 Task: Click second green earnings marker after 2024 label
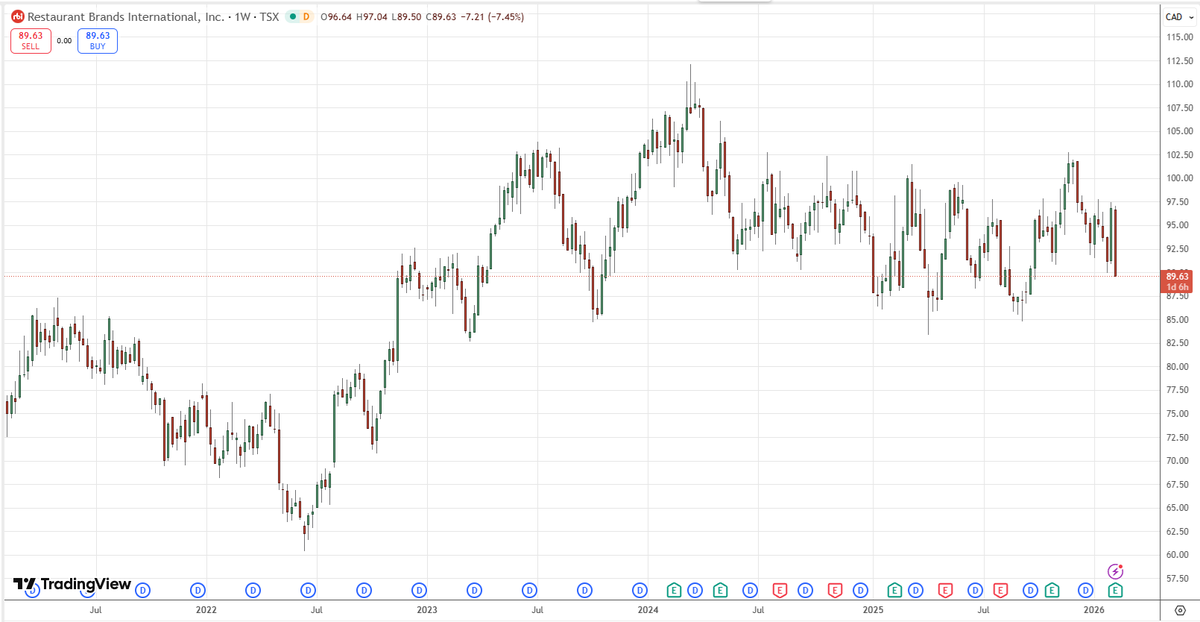[x=719, y=591]
